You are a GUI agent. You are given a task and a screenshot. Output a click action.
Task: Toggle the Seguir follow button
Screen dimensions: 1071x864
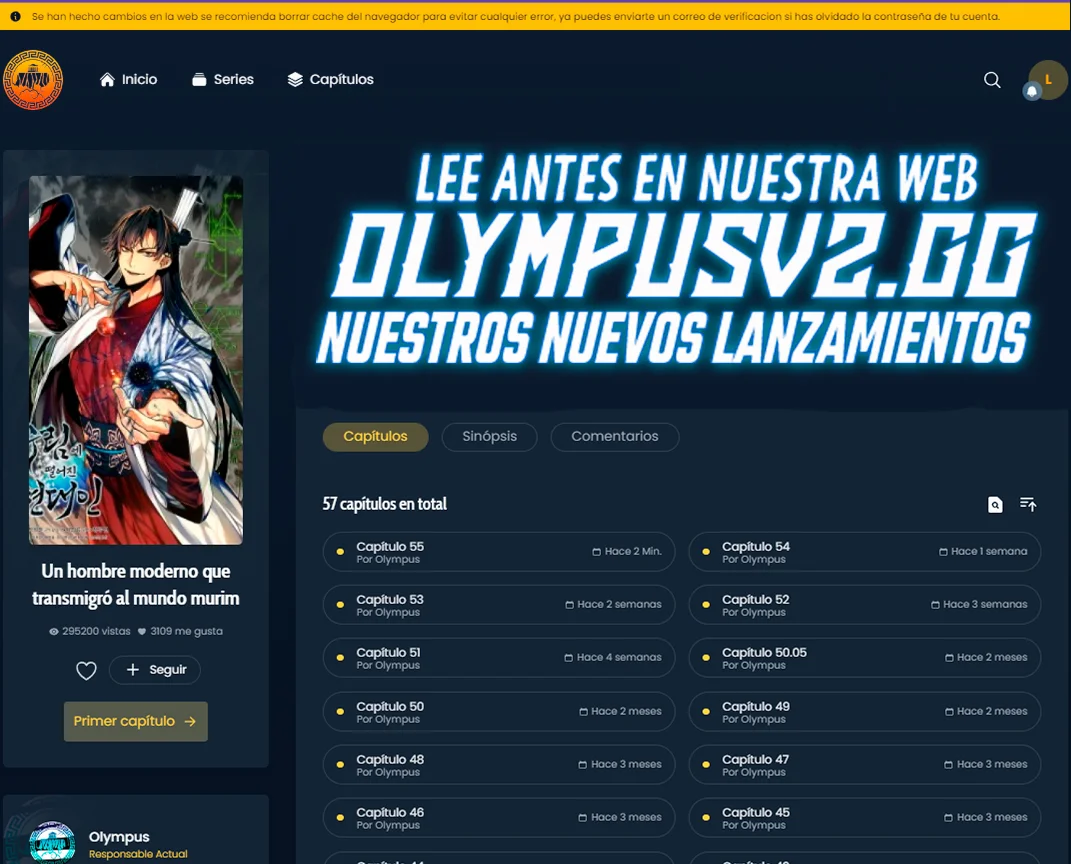coord(155,670)
